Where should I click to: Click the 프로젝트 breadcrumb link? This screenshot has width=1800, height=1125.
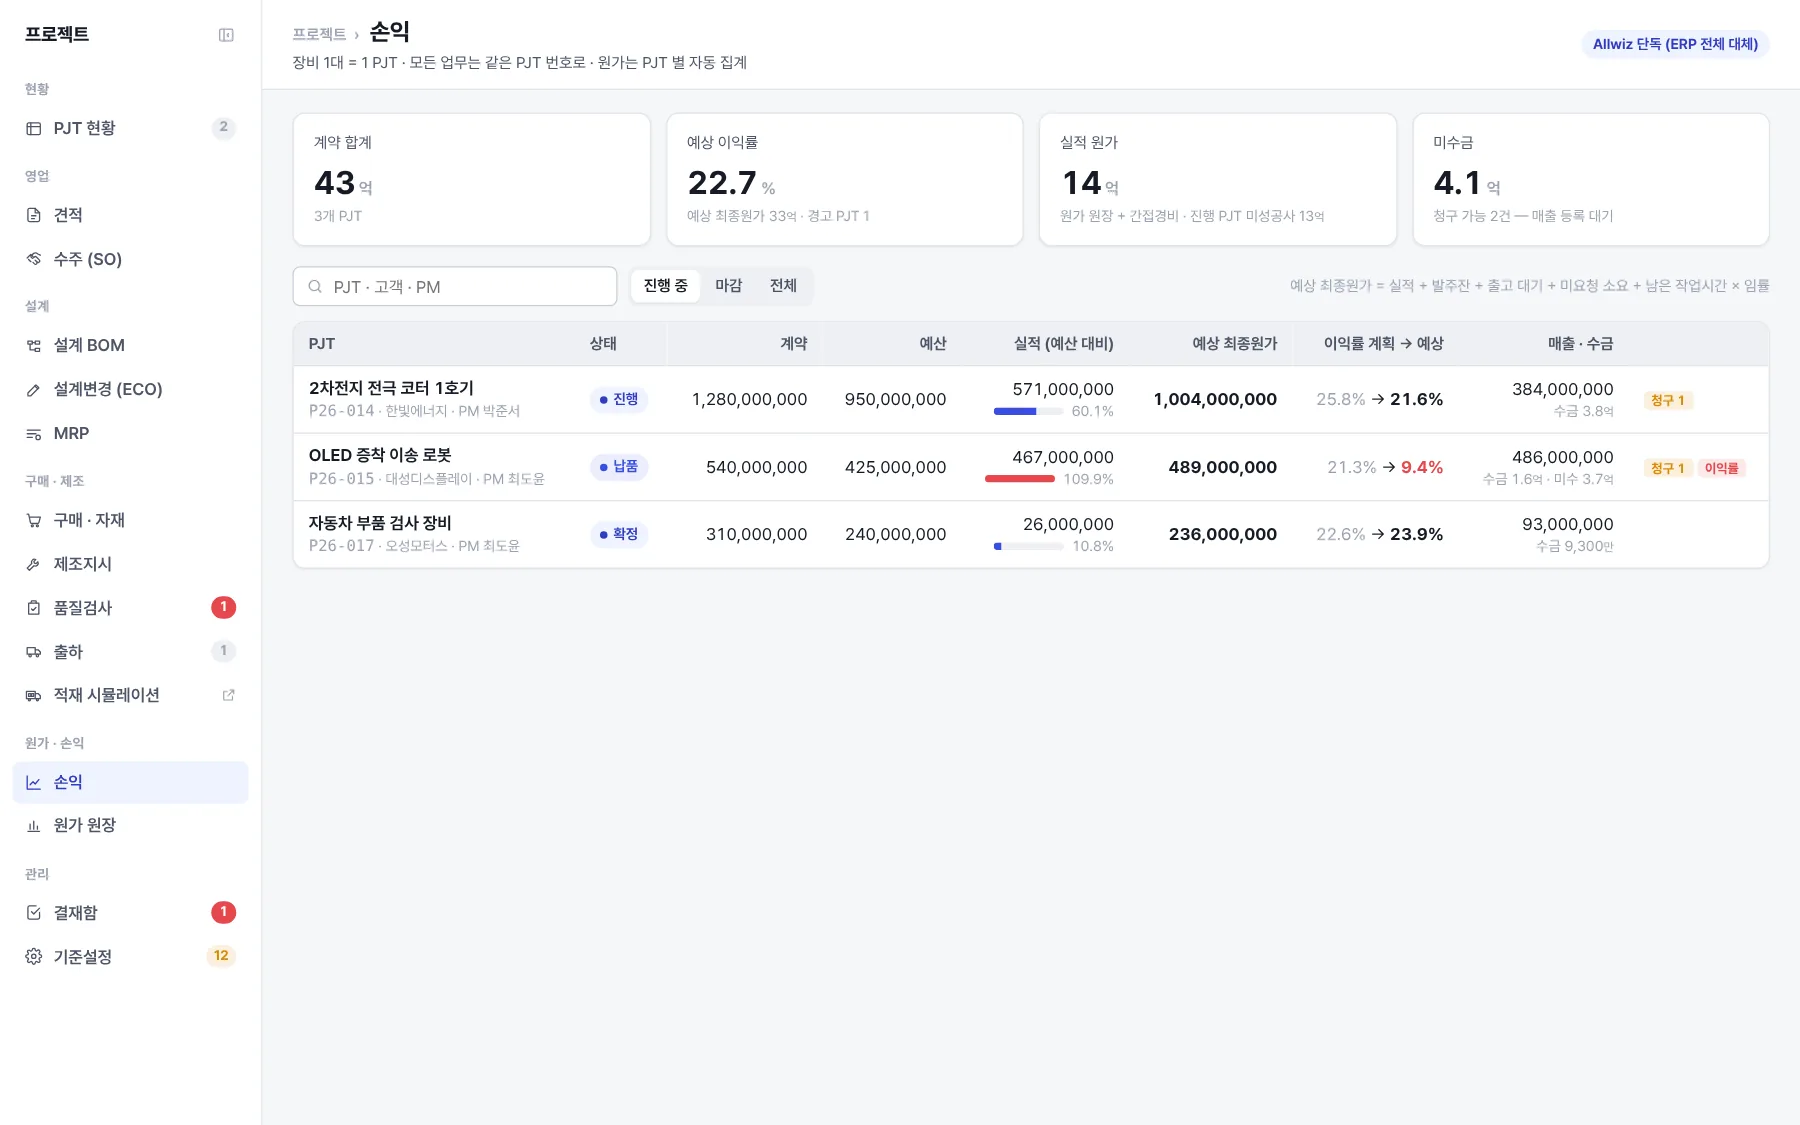click(319, 34)
